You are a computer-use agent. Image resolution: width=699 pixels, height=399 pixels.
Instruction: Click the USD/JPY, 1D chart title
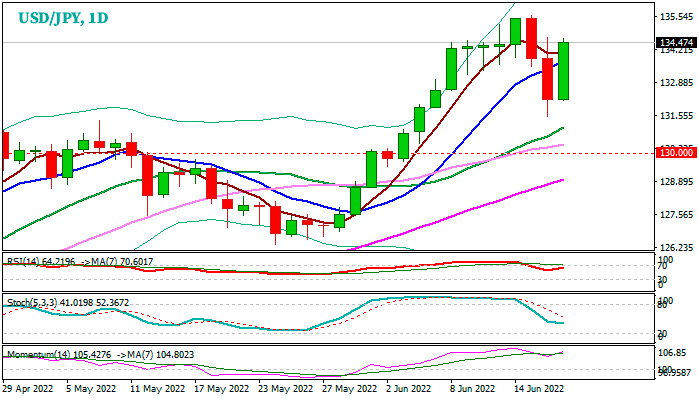[x=63, y=18]
